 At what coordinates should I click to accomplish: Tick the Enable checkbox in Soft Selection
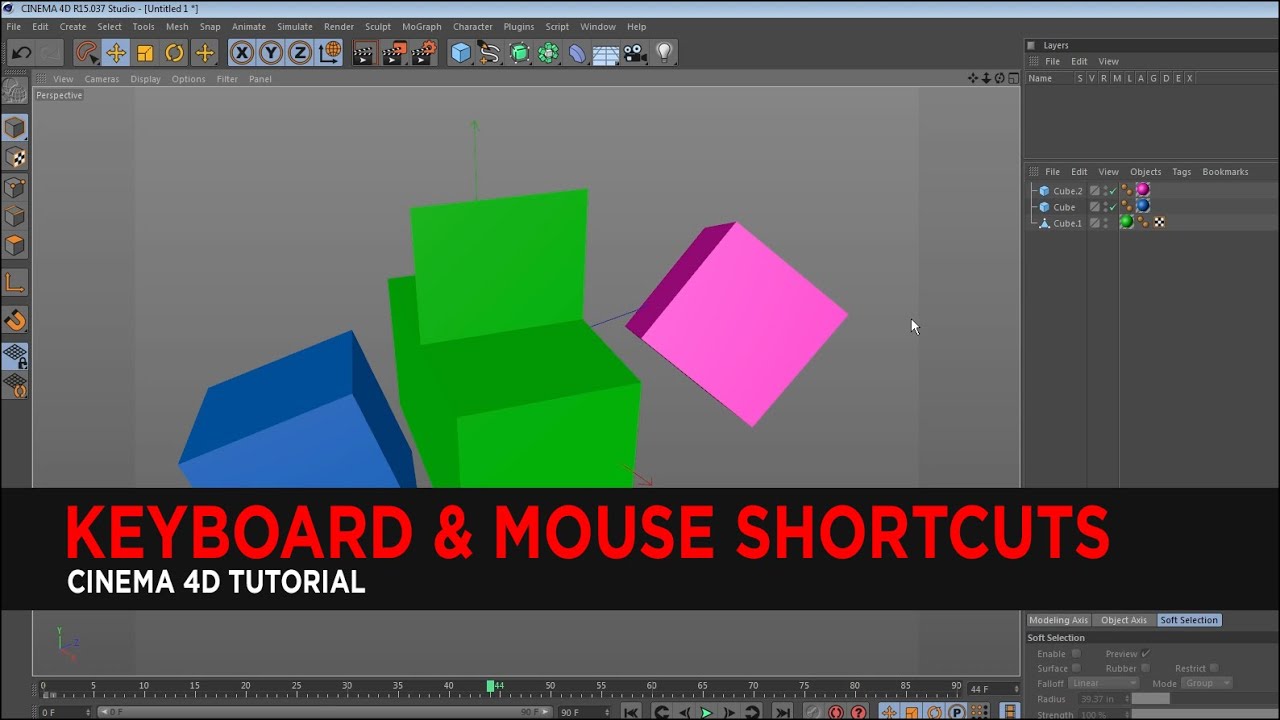(1076, 653)
